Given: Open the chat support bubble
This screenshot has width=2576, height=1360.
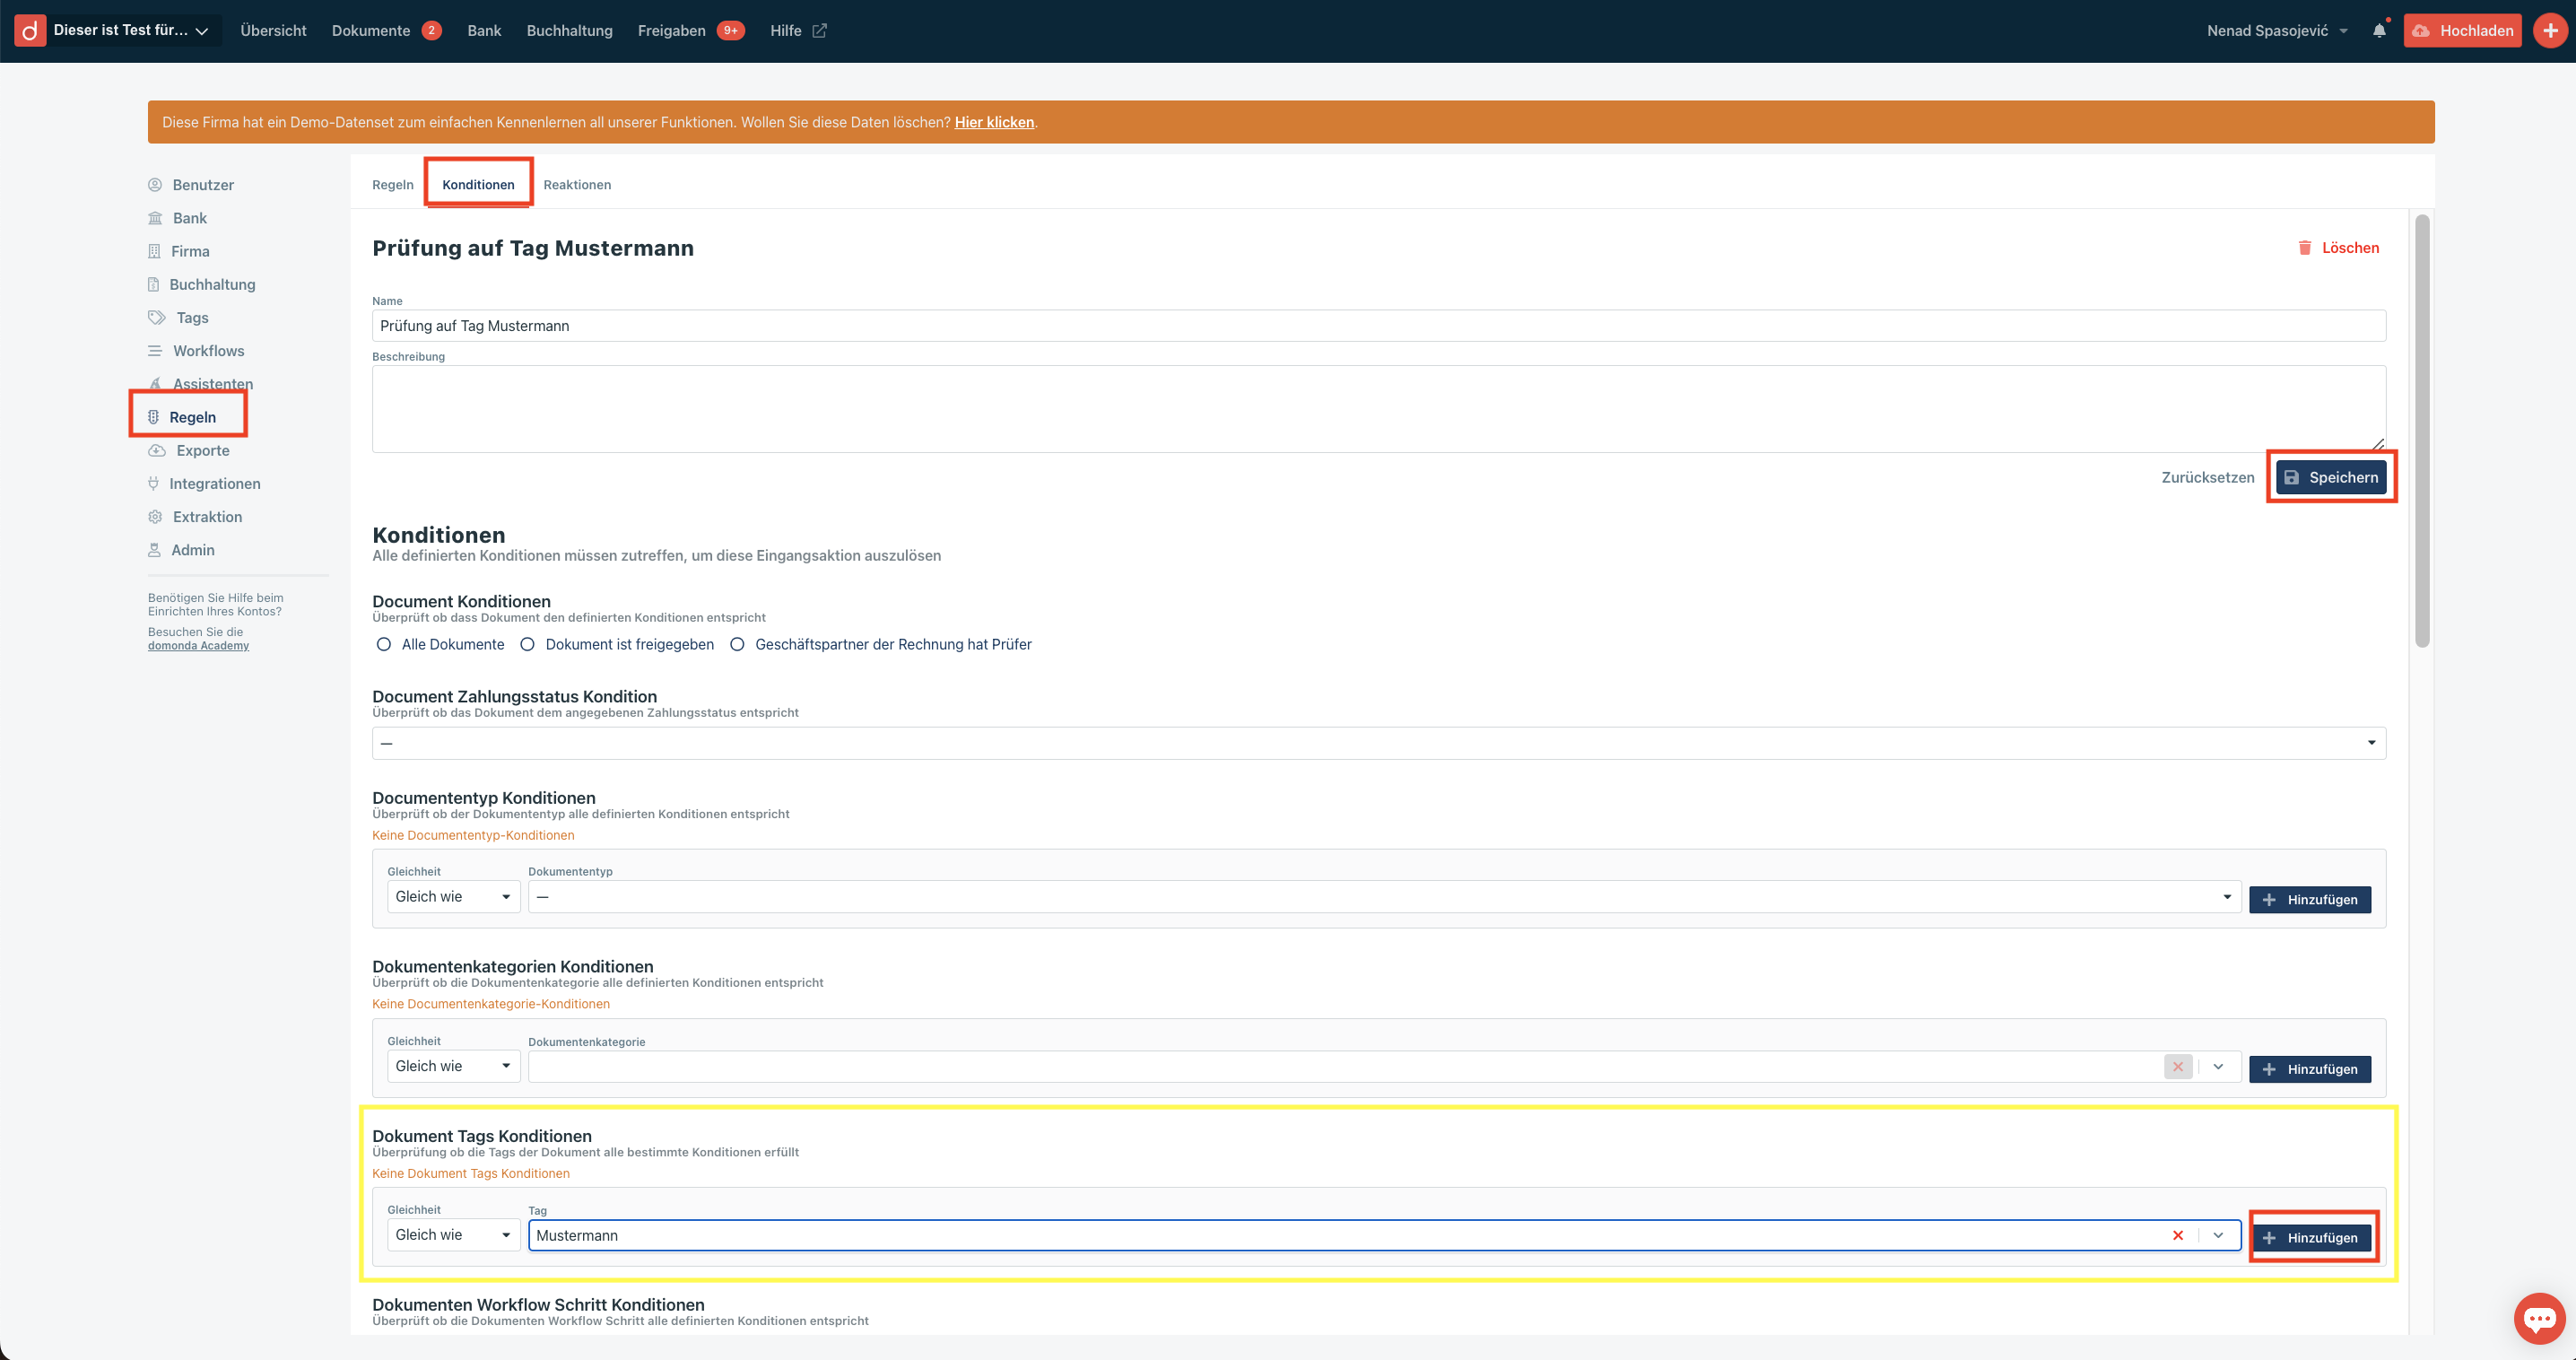Looking at the screenshot, I should click(x=2539, y=1319).
